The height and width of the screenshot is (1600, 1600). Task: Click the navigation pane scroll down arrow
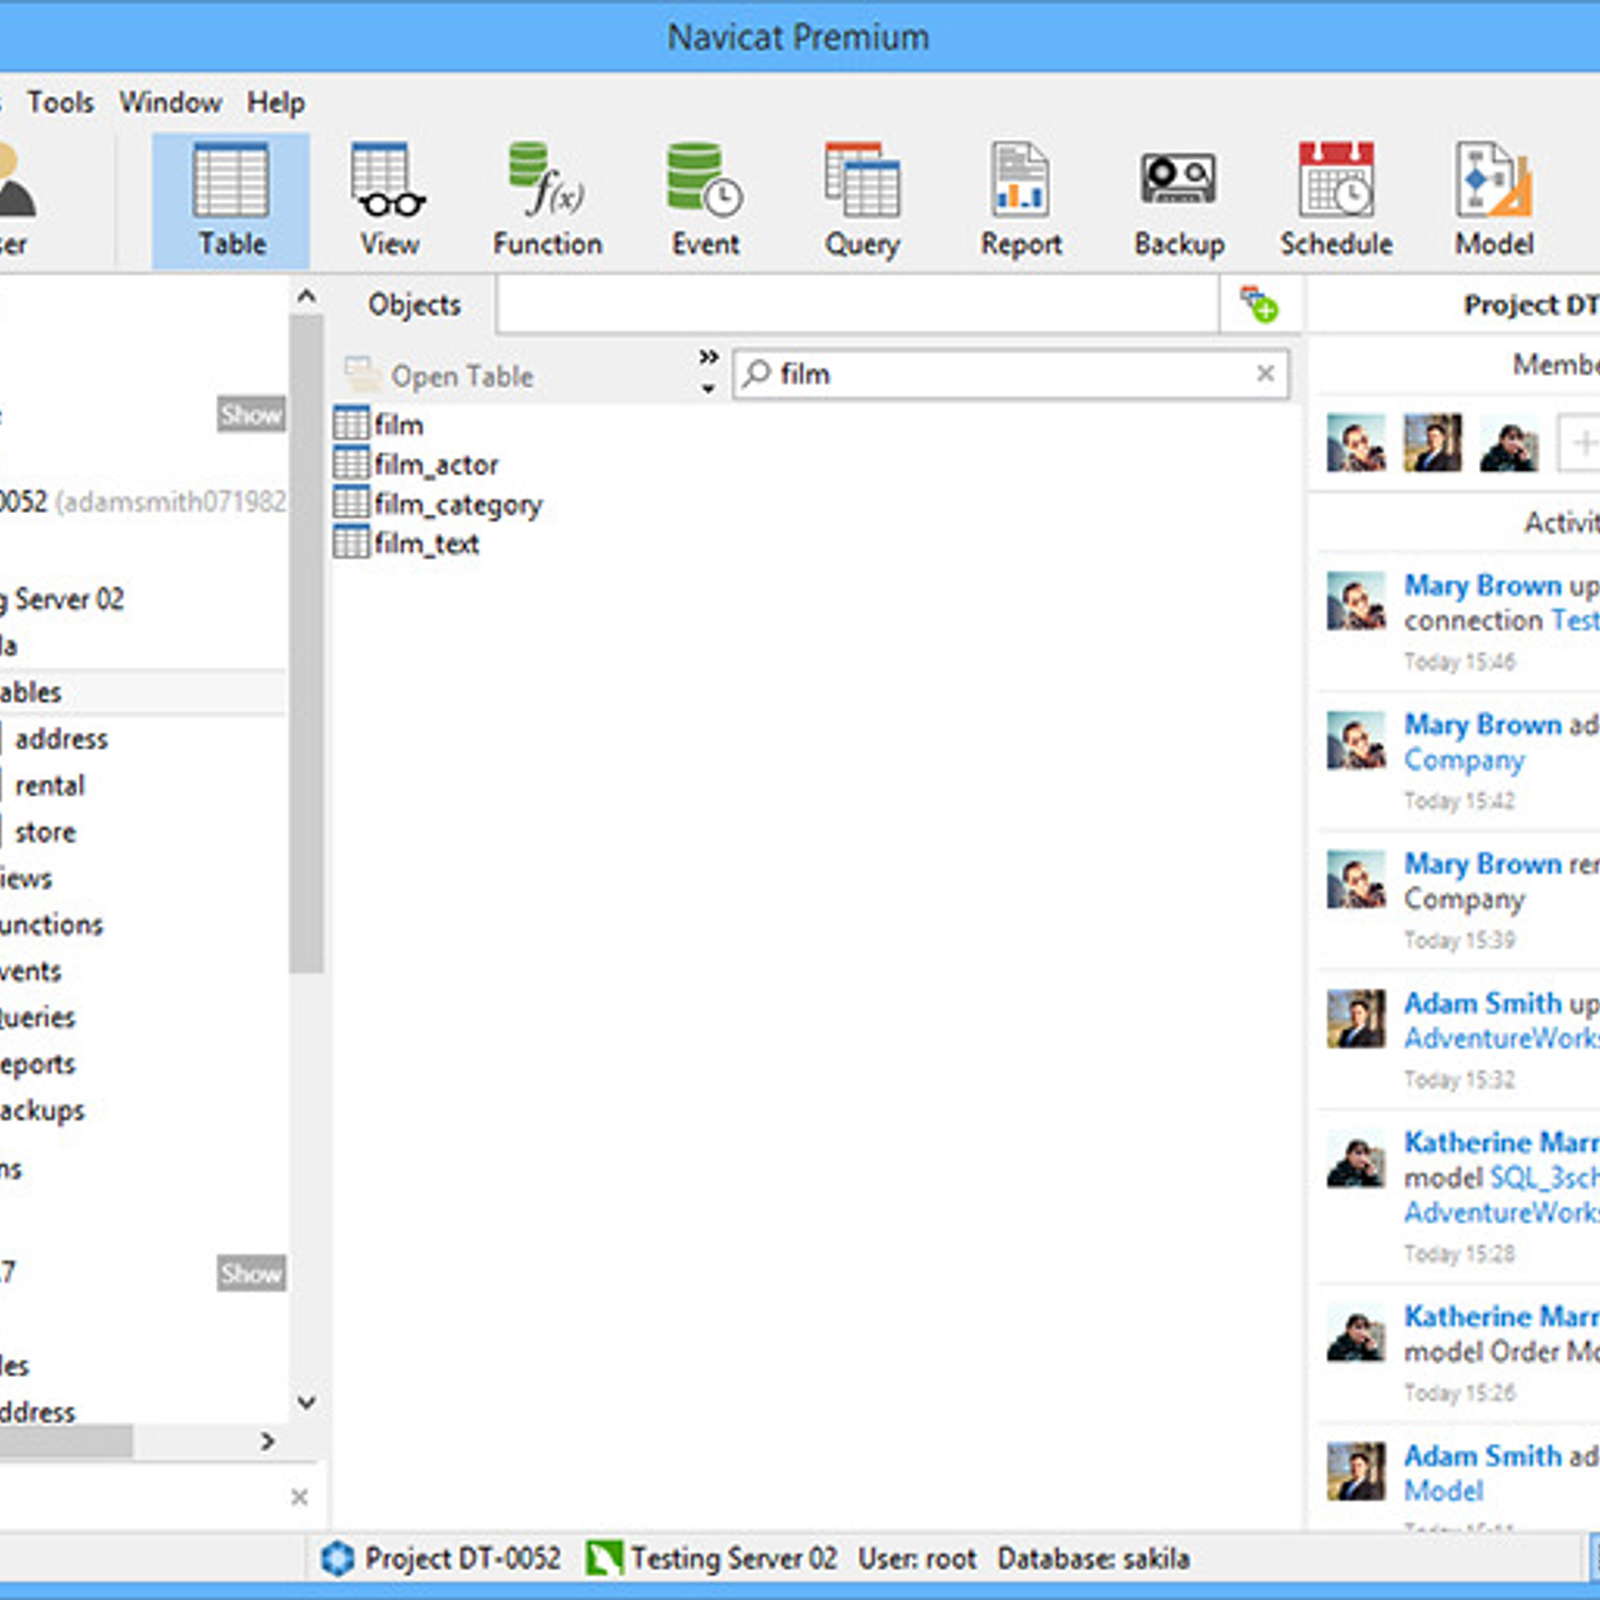click(307, 1402)
